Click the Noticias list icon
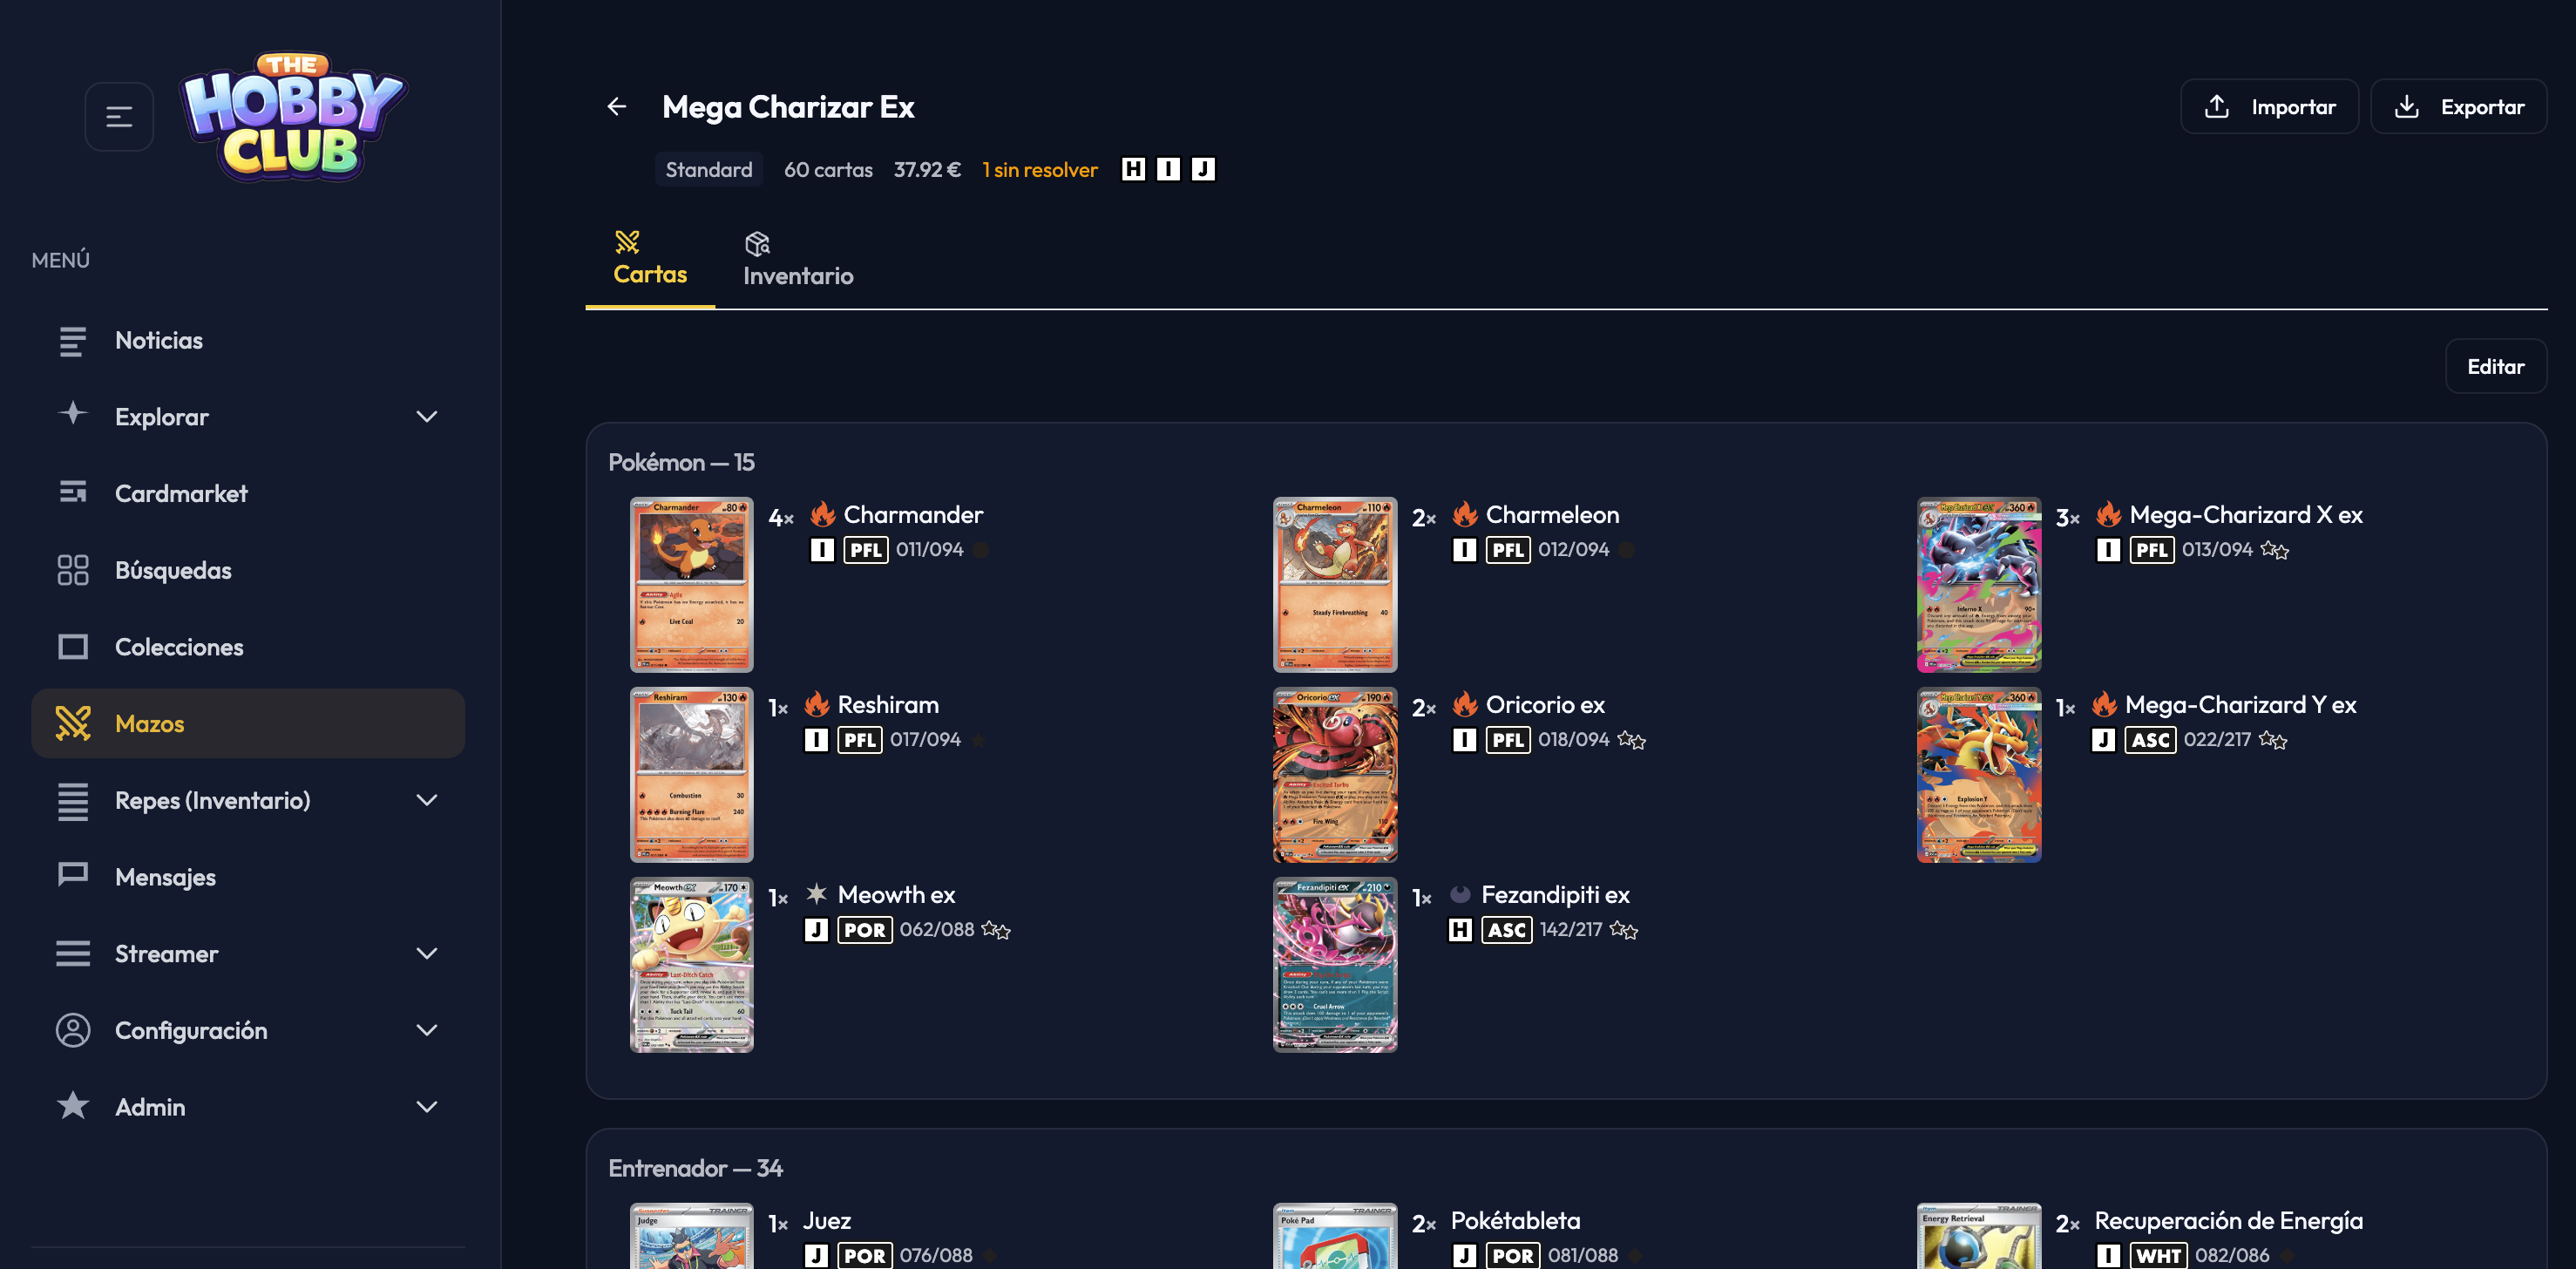Image resolution: width=2576 pixels, height=1269 pixels. tap(73, 341)
